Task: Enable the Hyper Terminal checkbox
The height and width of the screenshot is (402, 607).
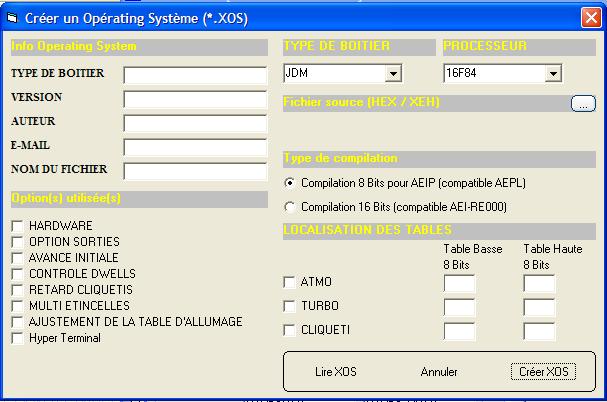Action: click(x=17, y=338)
